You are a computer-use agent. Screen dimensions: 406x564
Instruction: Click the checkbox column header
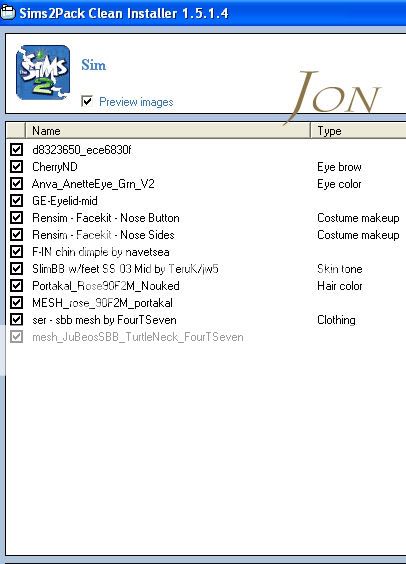click(x=16, y=131)
